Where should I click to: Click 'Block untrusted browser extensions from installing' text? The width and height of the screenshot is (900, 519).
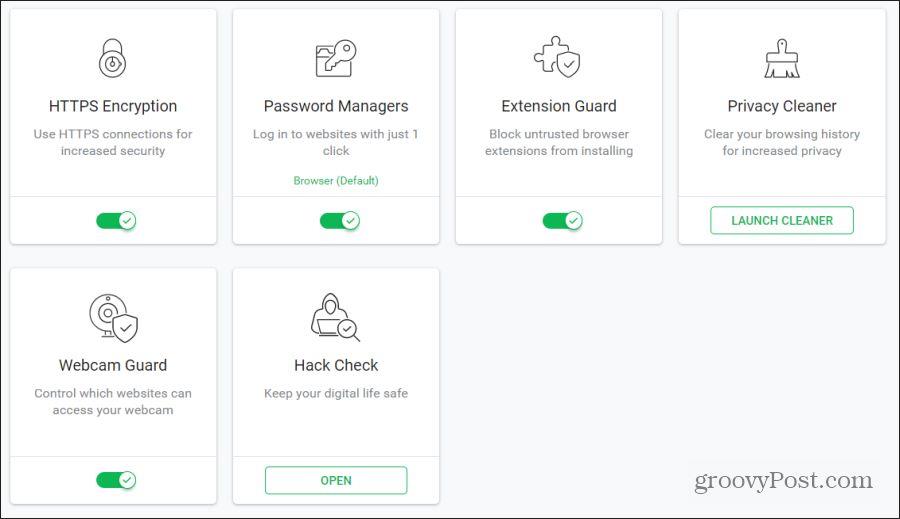tap(559, 142)
